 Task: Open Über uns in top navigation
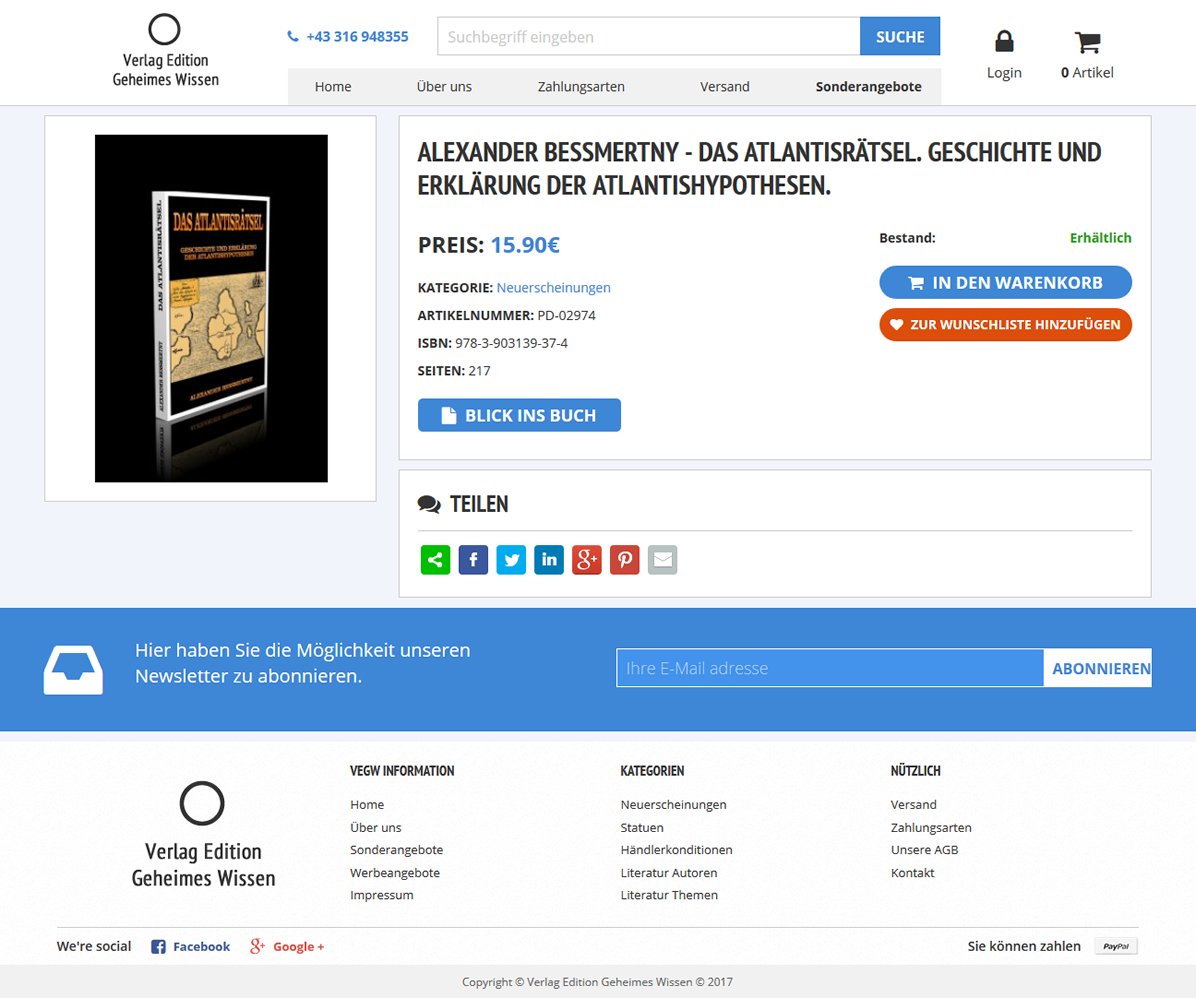444,87
